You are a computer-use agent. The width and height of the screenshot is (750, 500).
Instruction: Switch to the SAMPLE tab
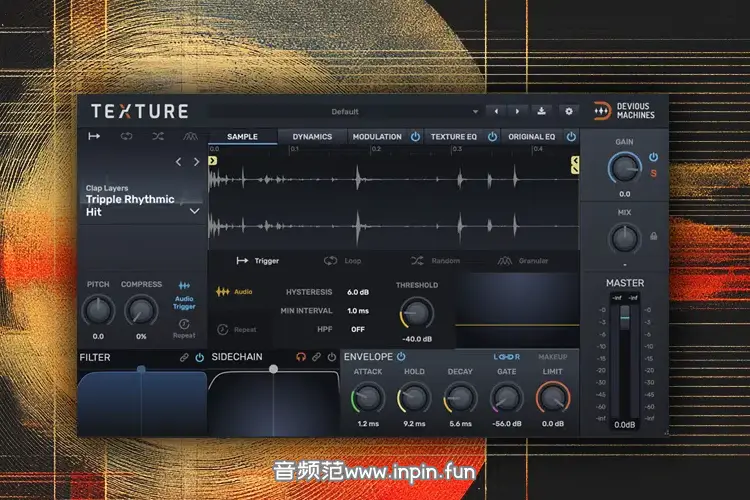coord(243,137)
